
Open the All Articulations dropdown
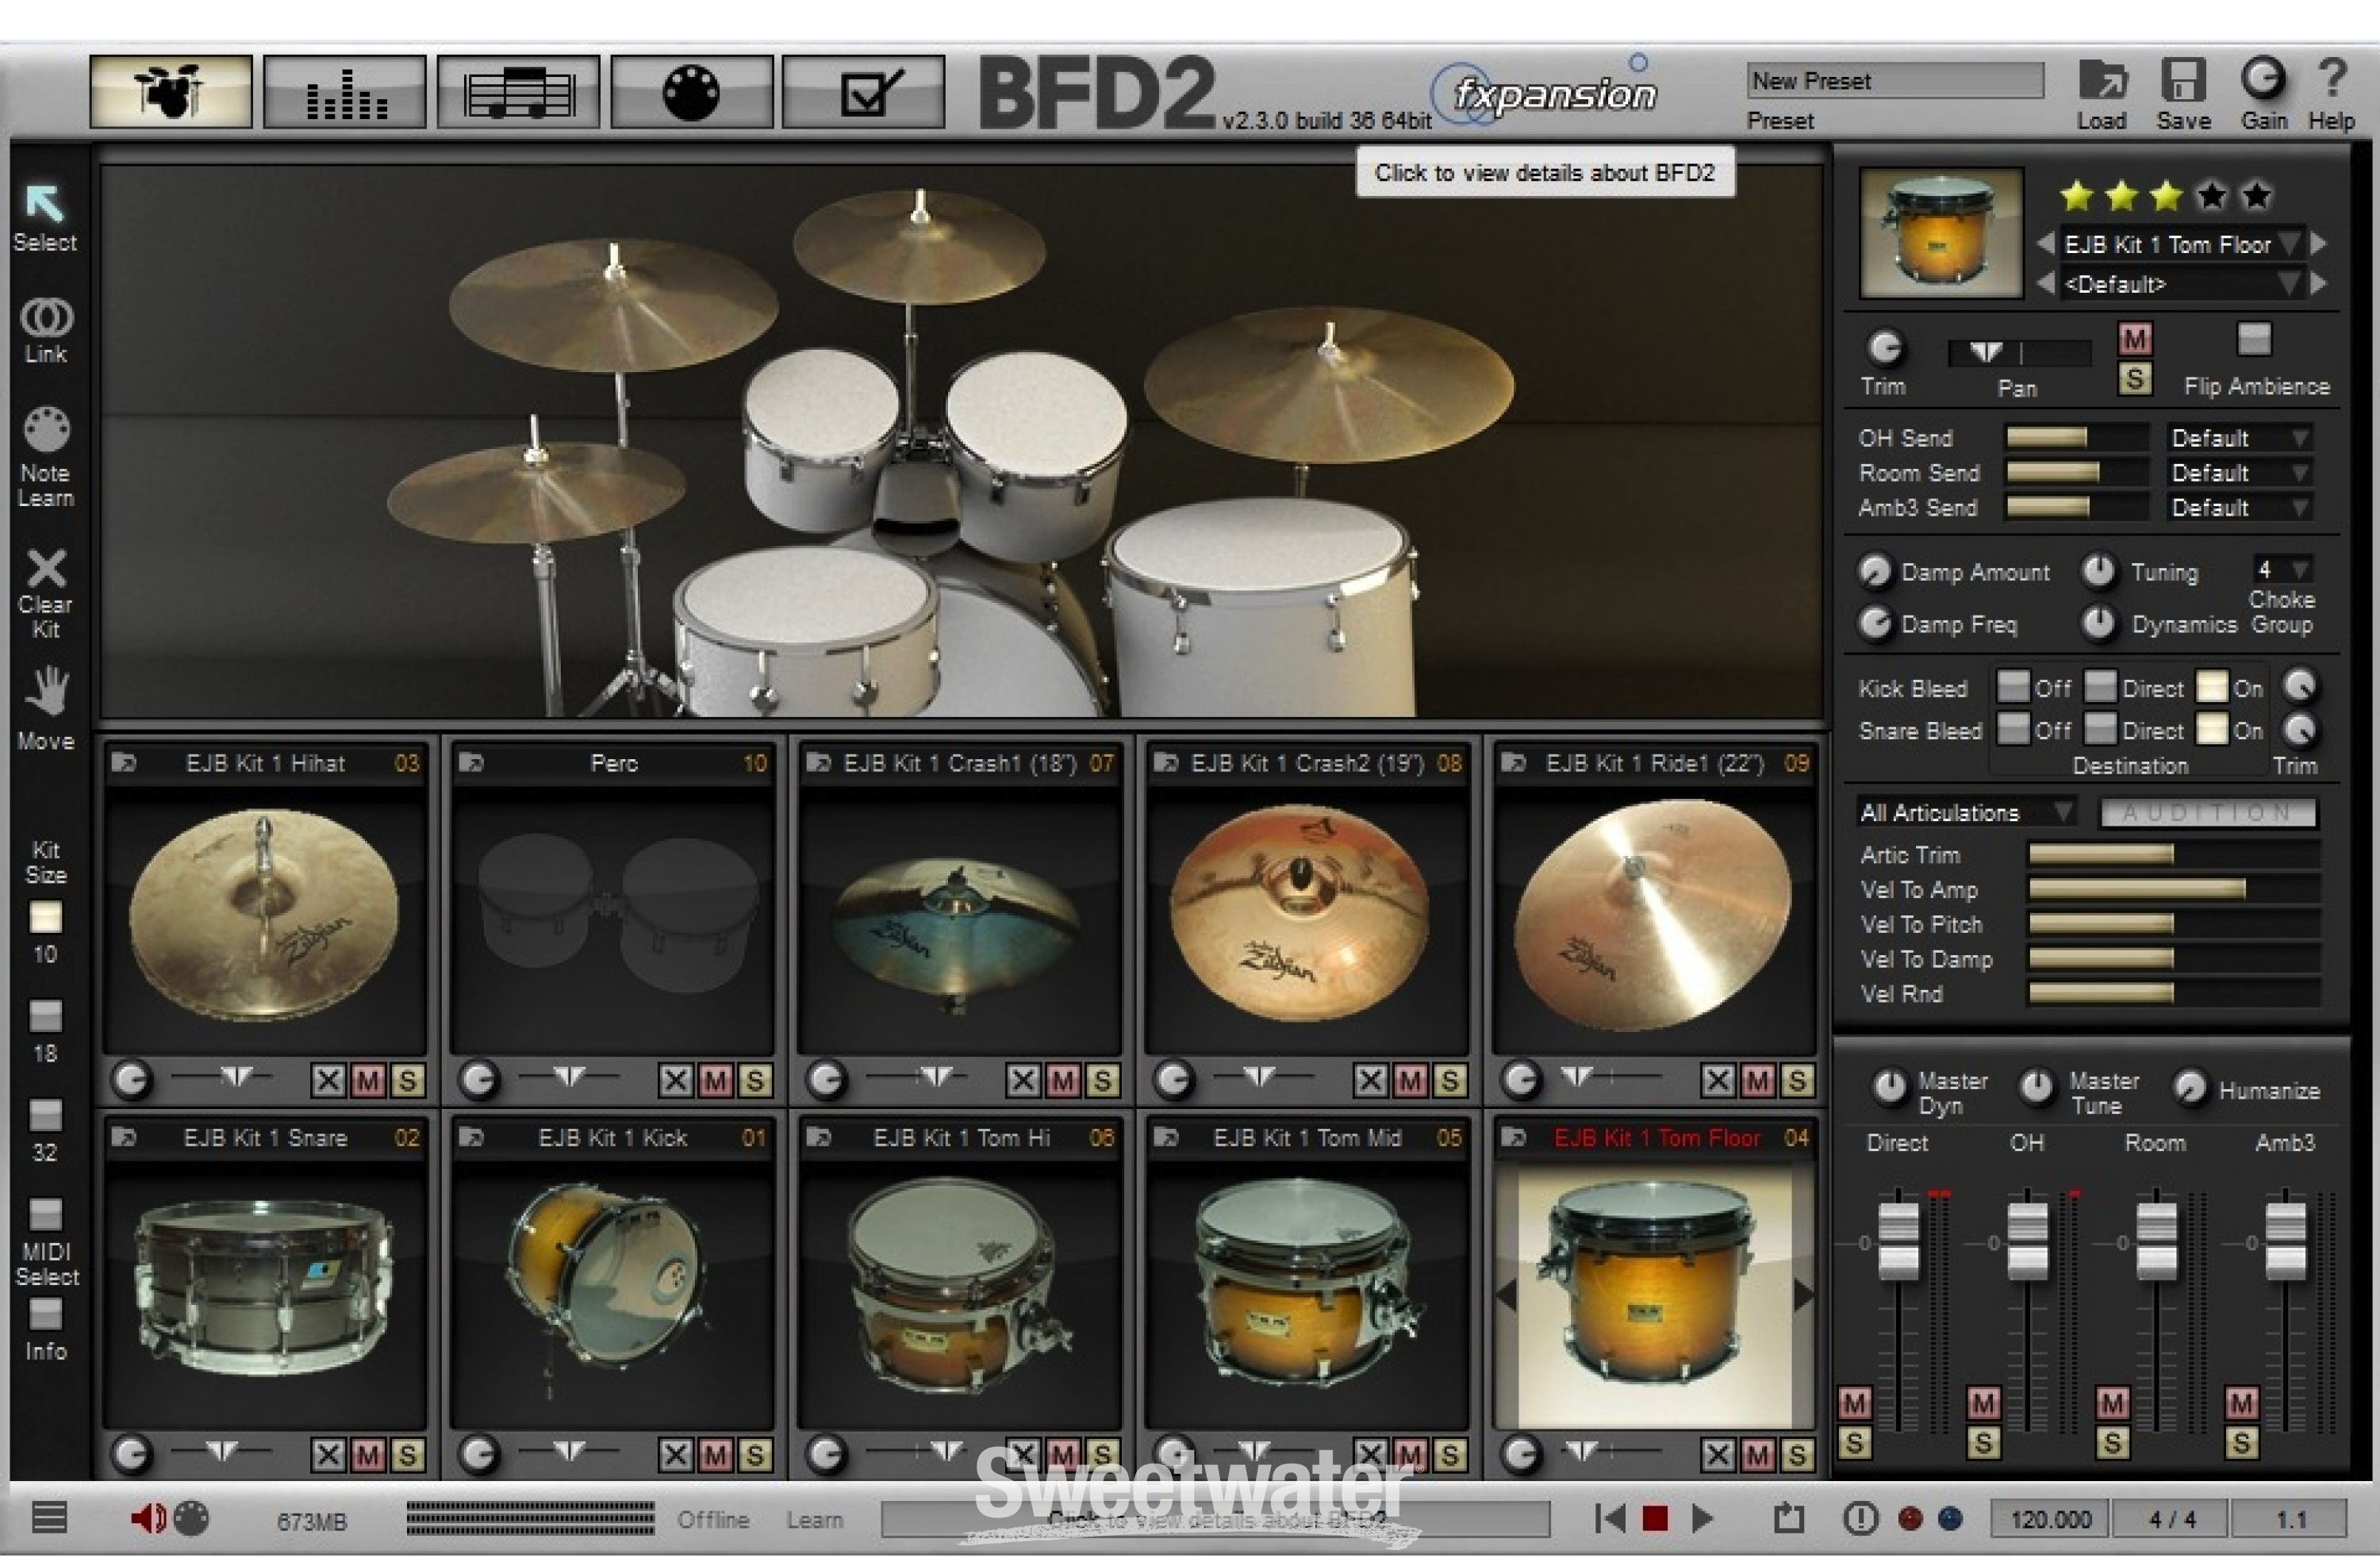[x=1965, y=812]
